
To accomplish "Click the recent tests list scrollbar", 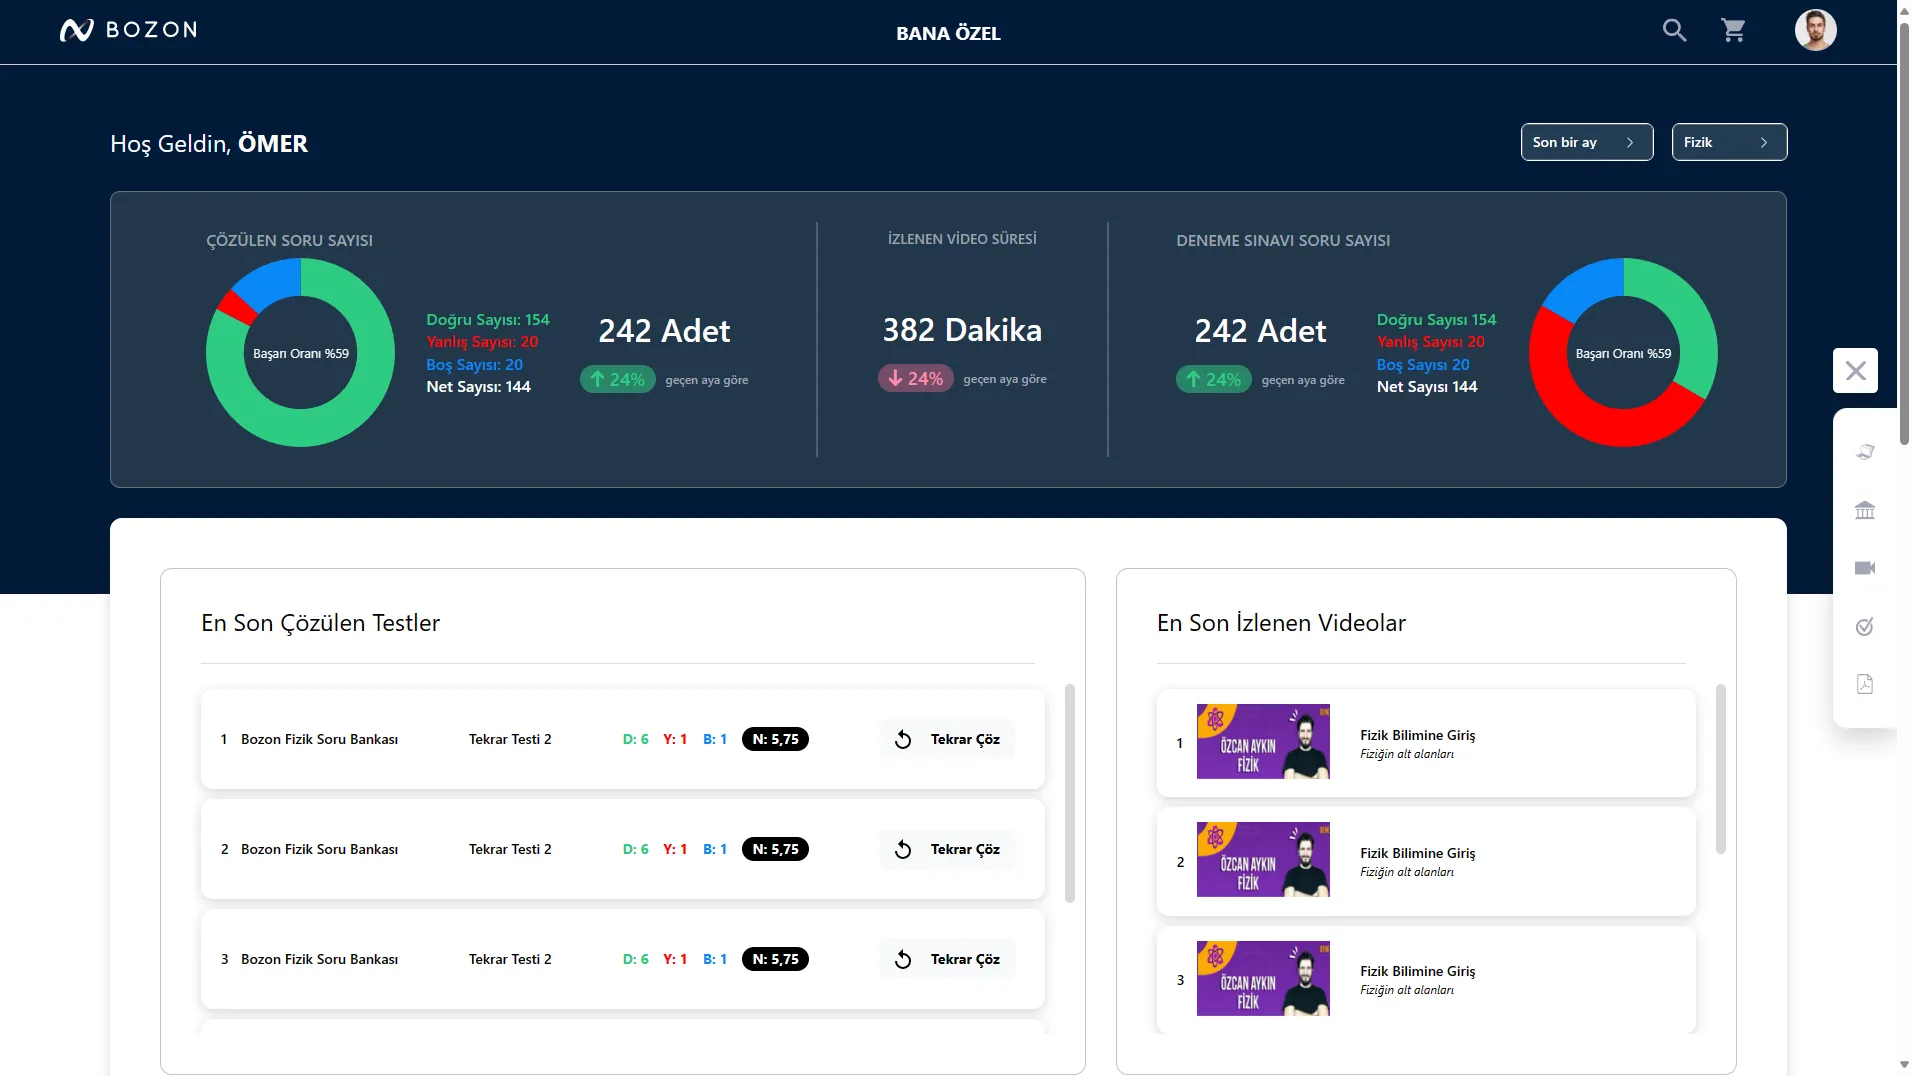I will click(1069, 793).
